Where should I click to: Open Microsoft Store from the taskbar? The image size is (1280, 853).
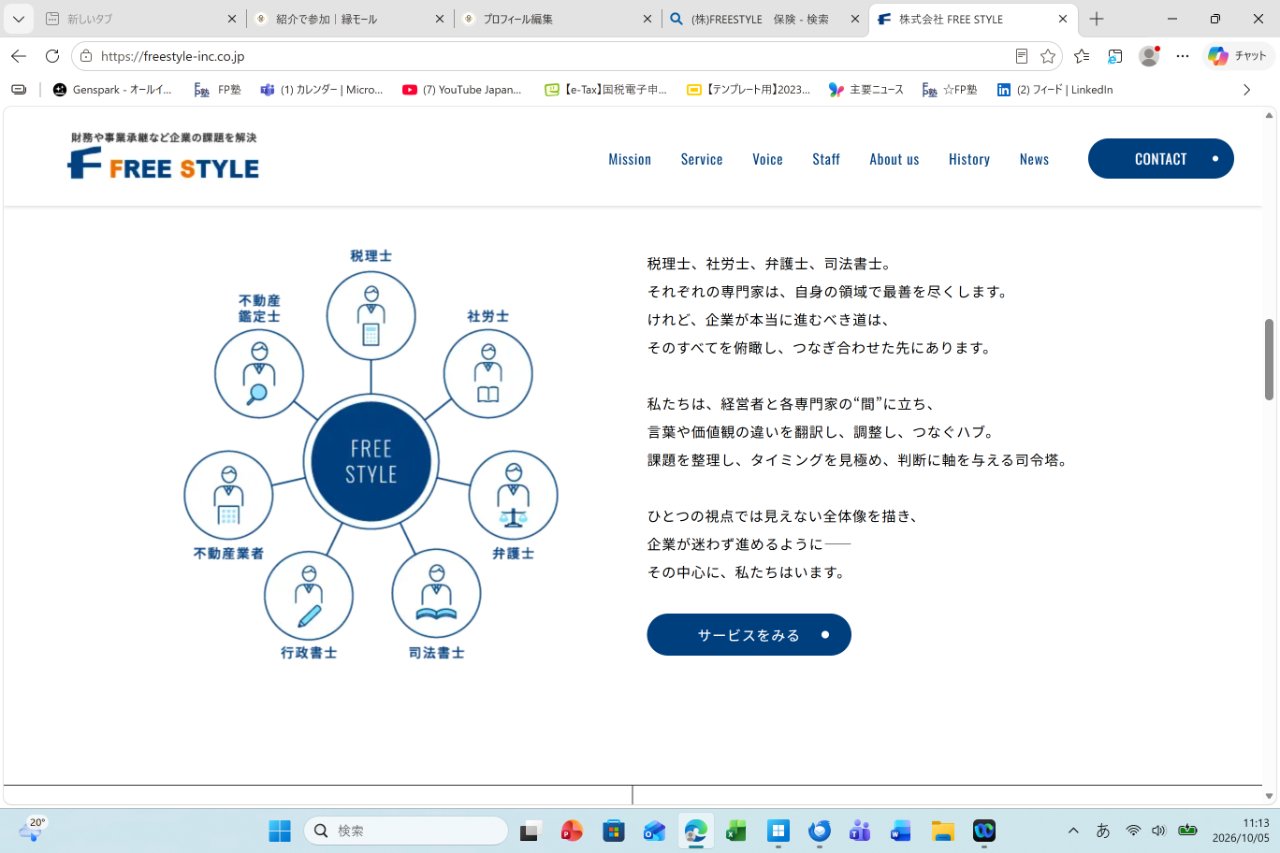click(x=613, y=831)
